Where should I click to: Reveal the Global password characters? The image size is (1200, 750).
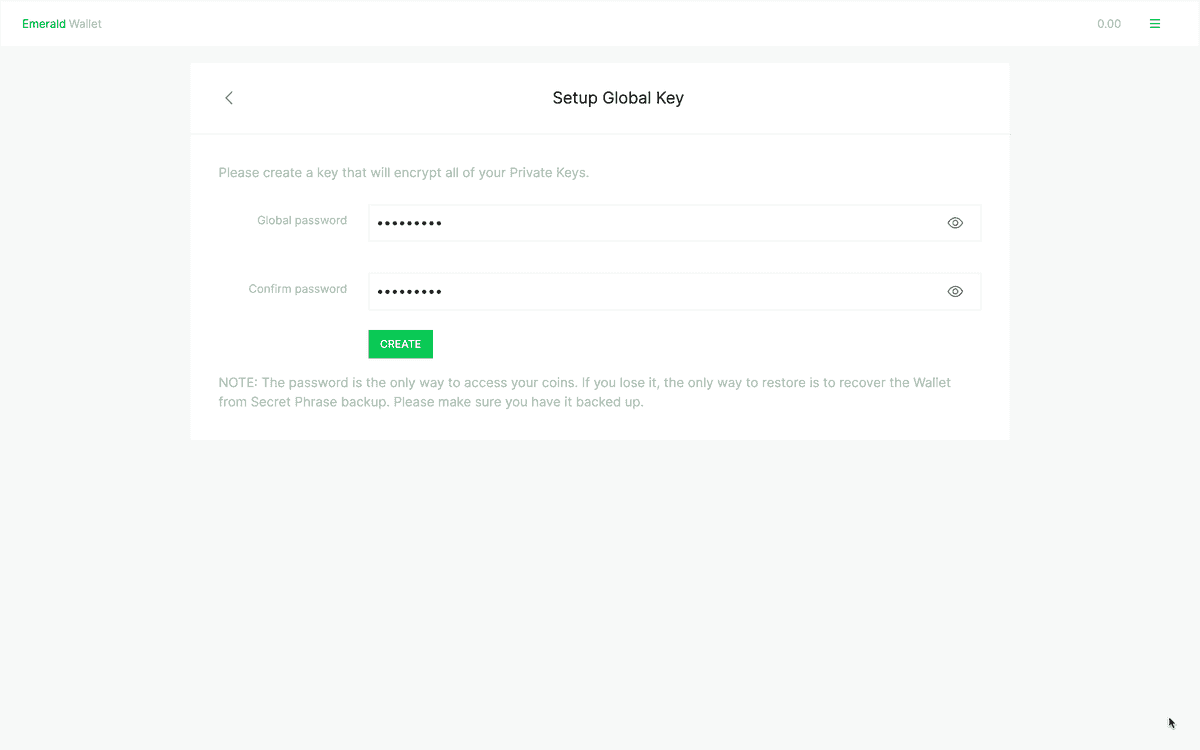tap(955, 223)
